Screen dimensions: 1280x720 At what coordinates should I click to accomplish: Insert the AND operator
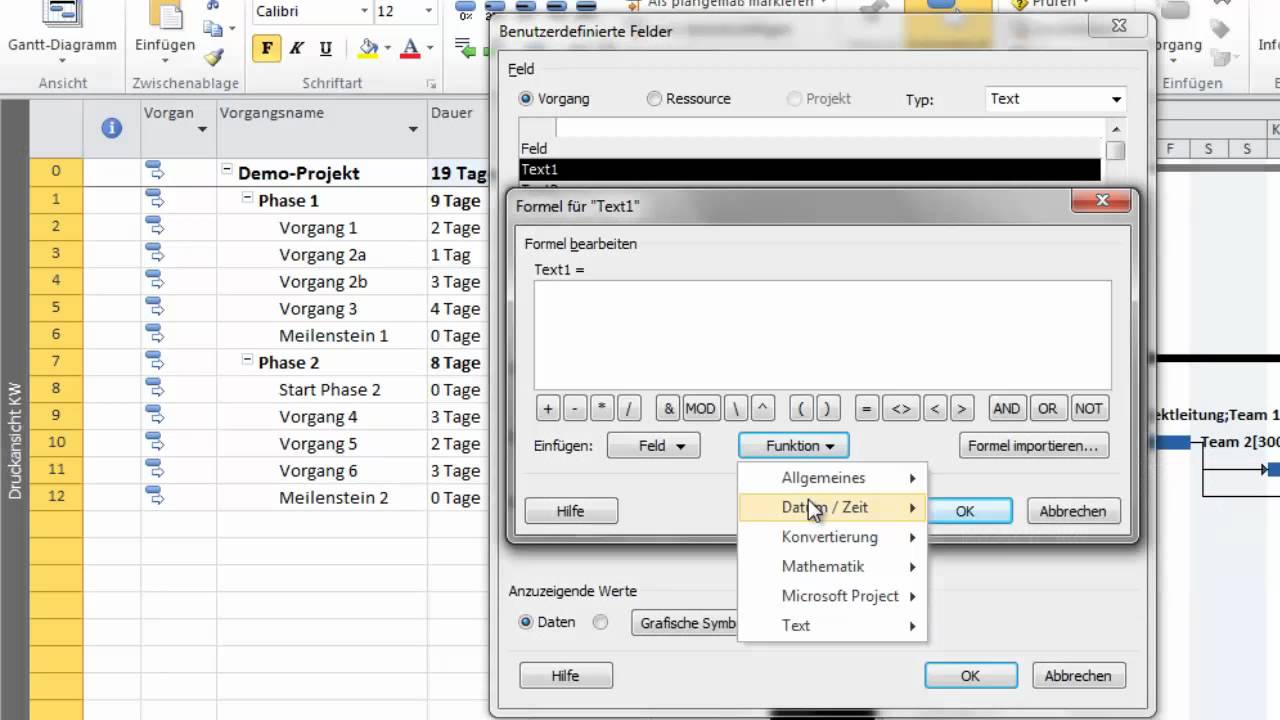pos(1007,408)
